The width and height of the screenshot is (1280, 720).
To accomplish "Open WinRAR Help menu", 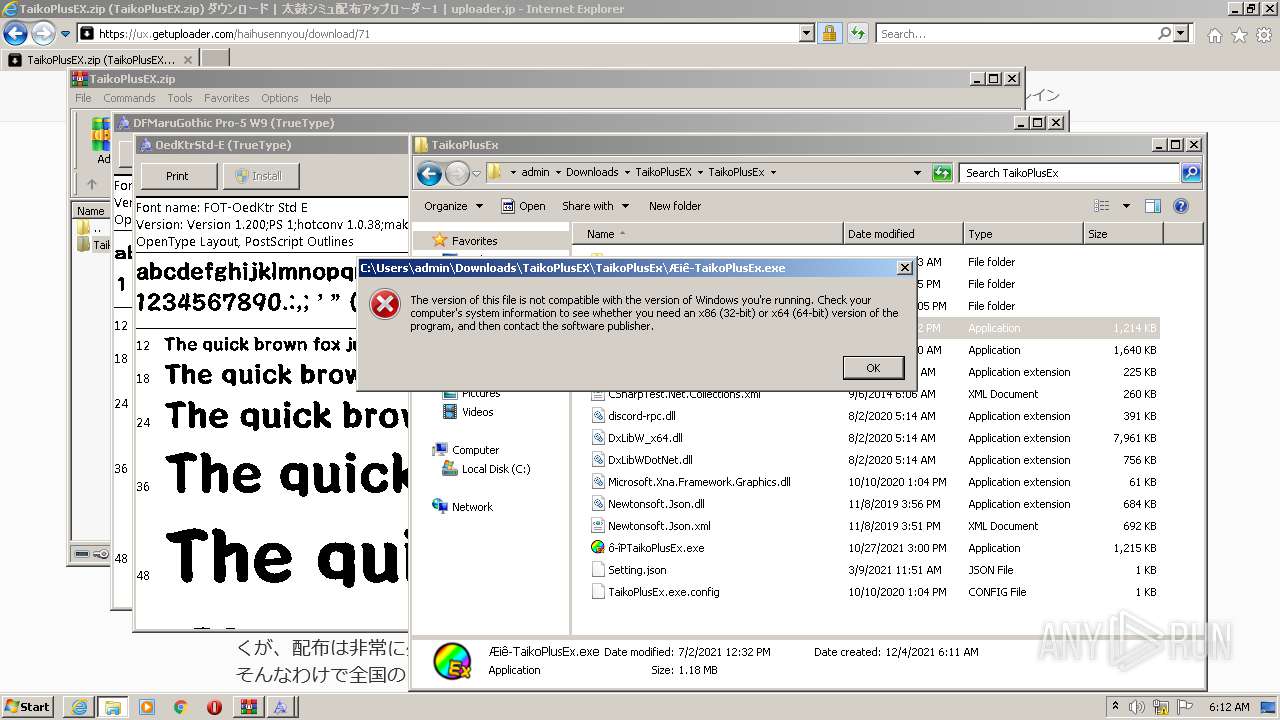I will click(x=320, y=98).
